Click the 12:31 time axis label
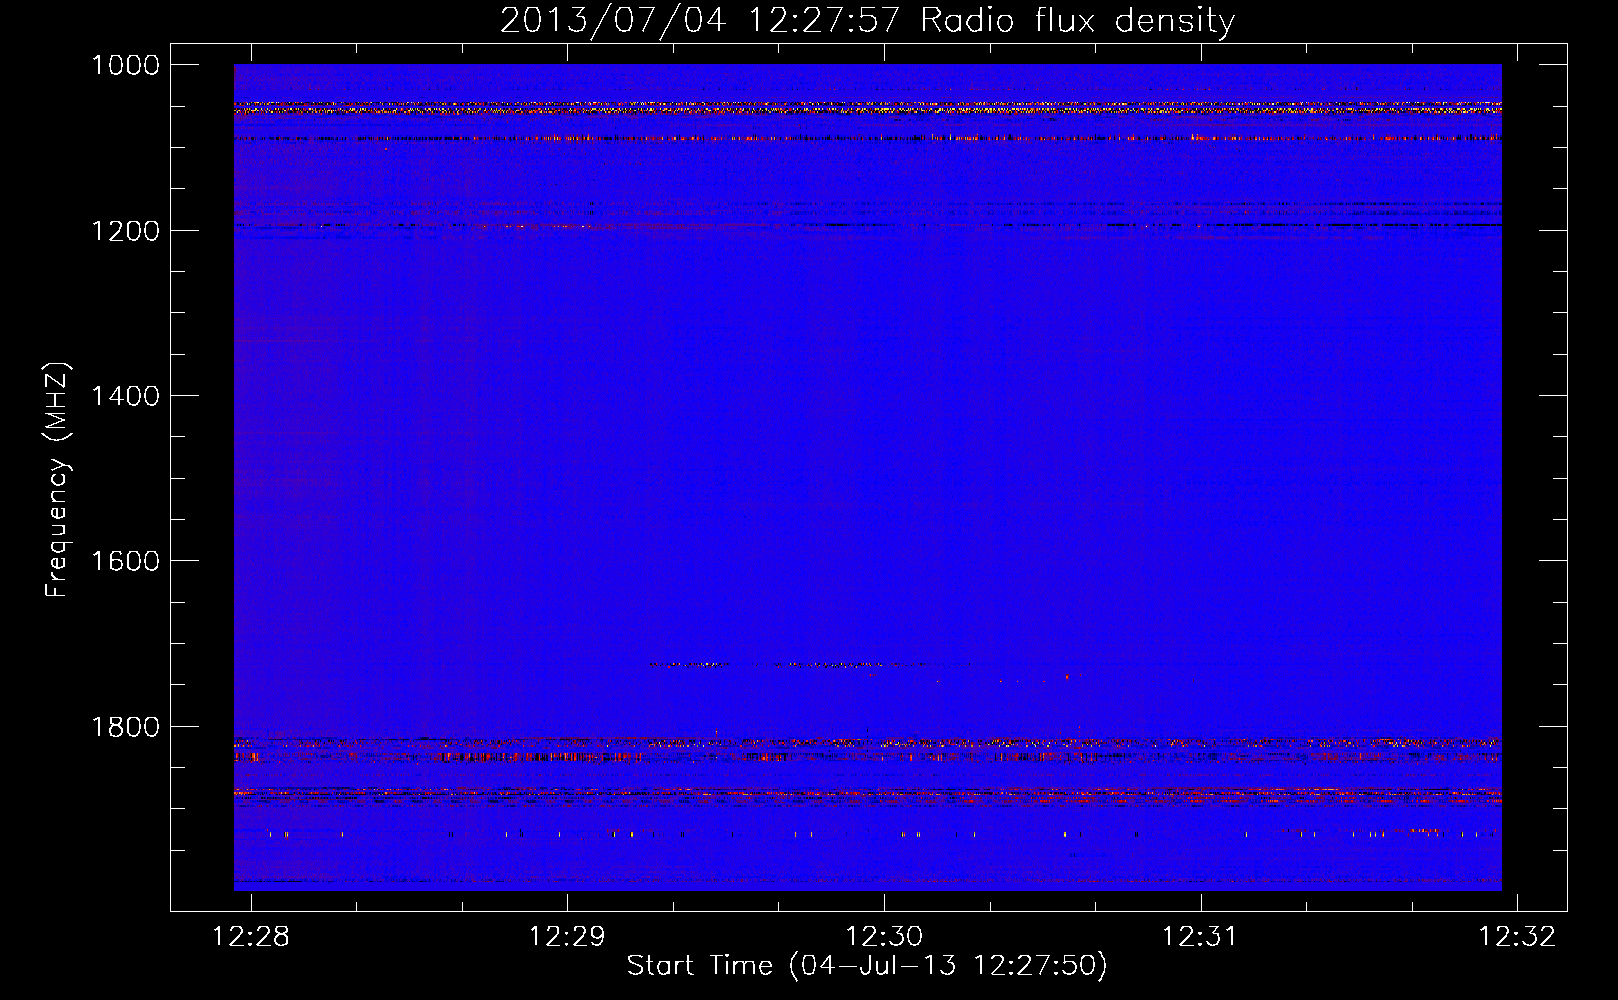The width and height of the screenshot is (1618, 1000). click(1200, 936)
